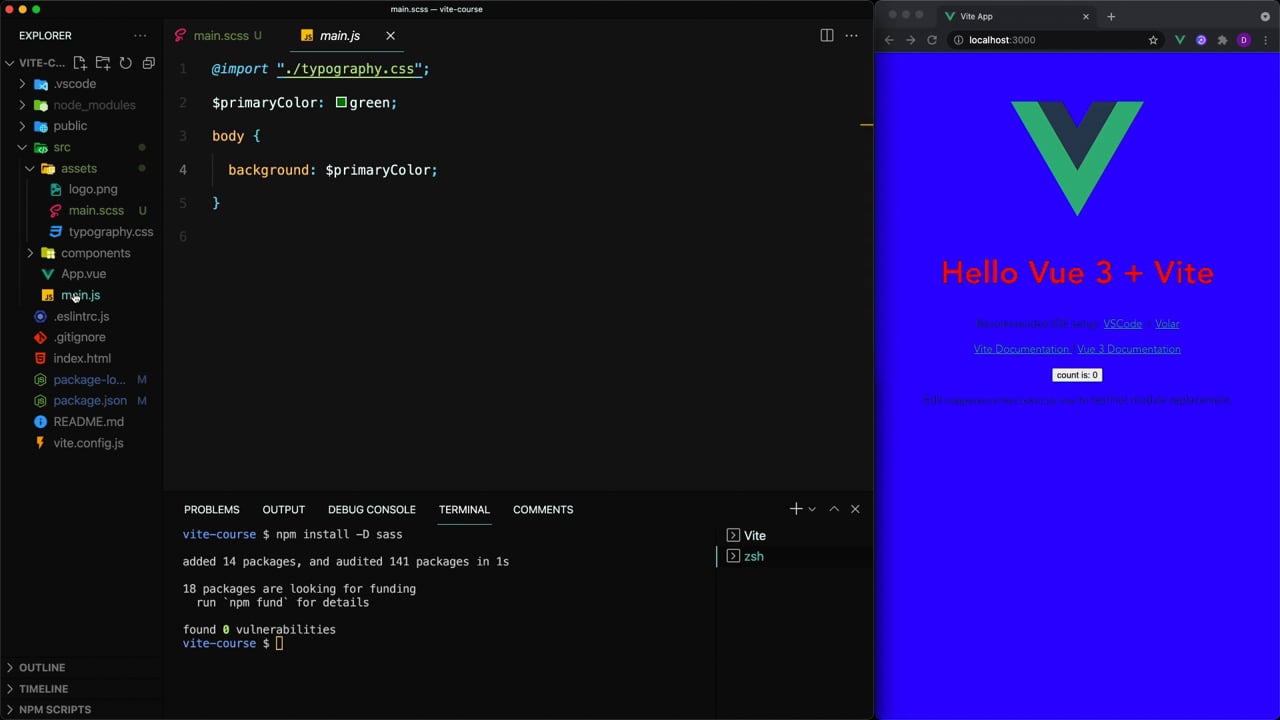Switch to the Terminal panel tab
Image resolution: width=1280 pixels, height=720 pixels.
[x=464, y=509]
